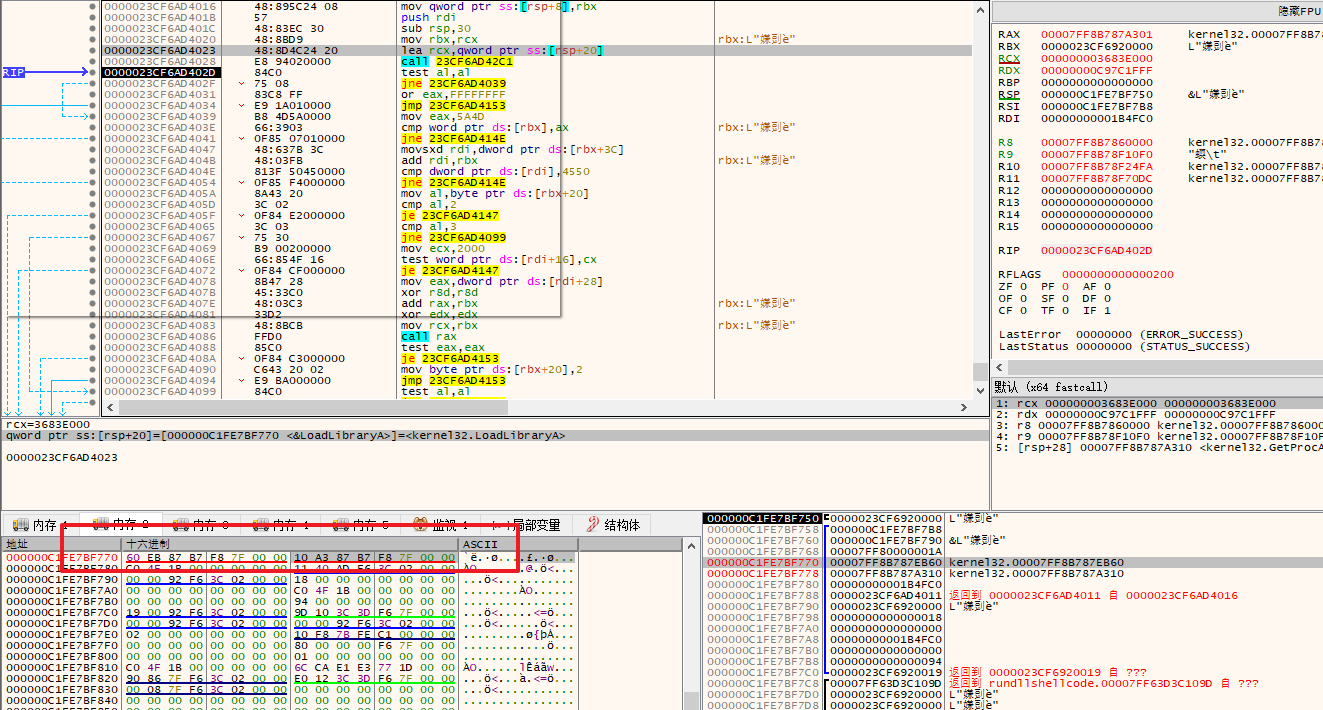
Task: Click the left arrow of the registers horizontal scrollbar
Action: point(1000,369)
